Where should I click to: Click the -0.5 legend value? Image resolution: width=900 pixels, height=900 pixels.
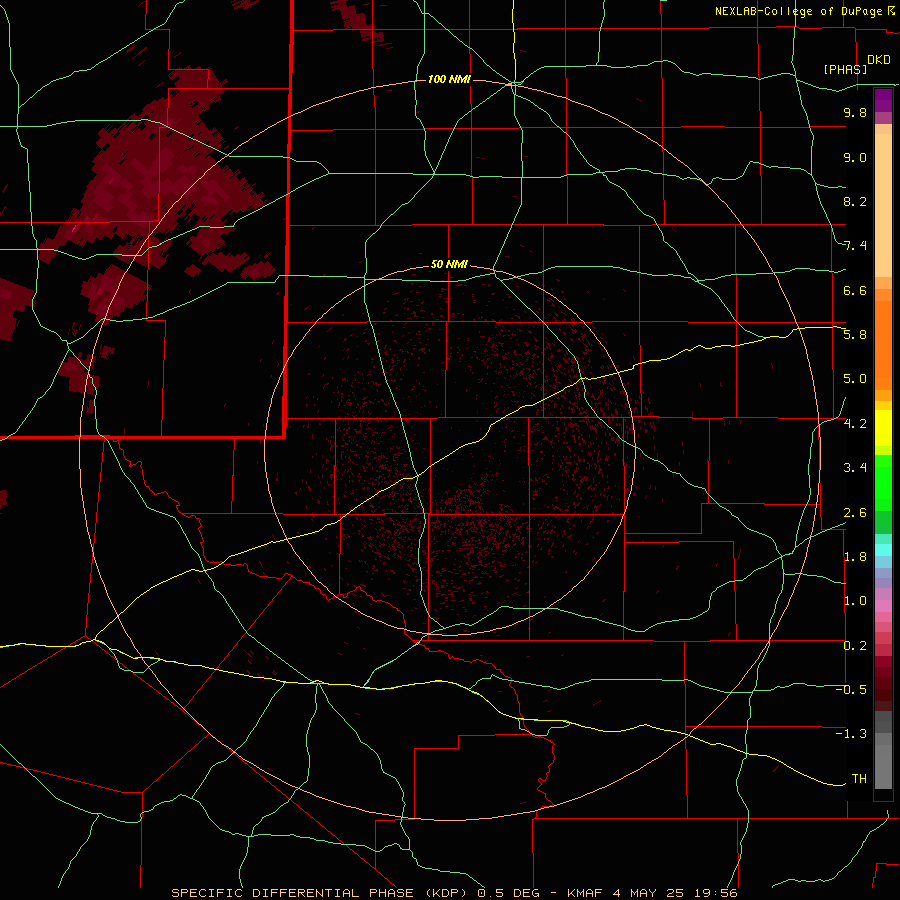click(851, 690)
